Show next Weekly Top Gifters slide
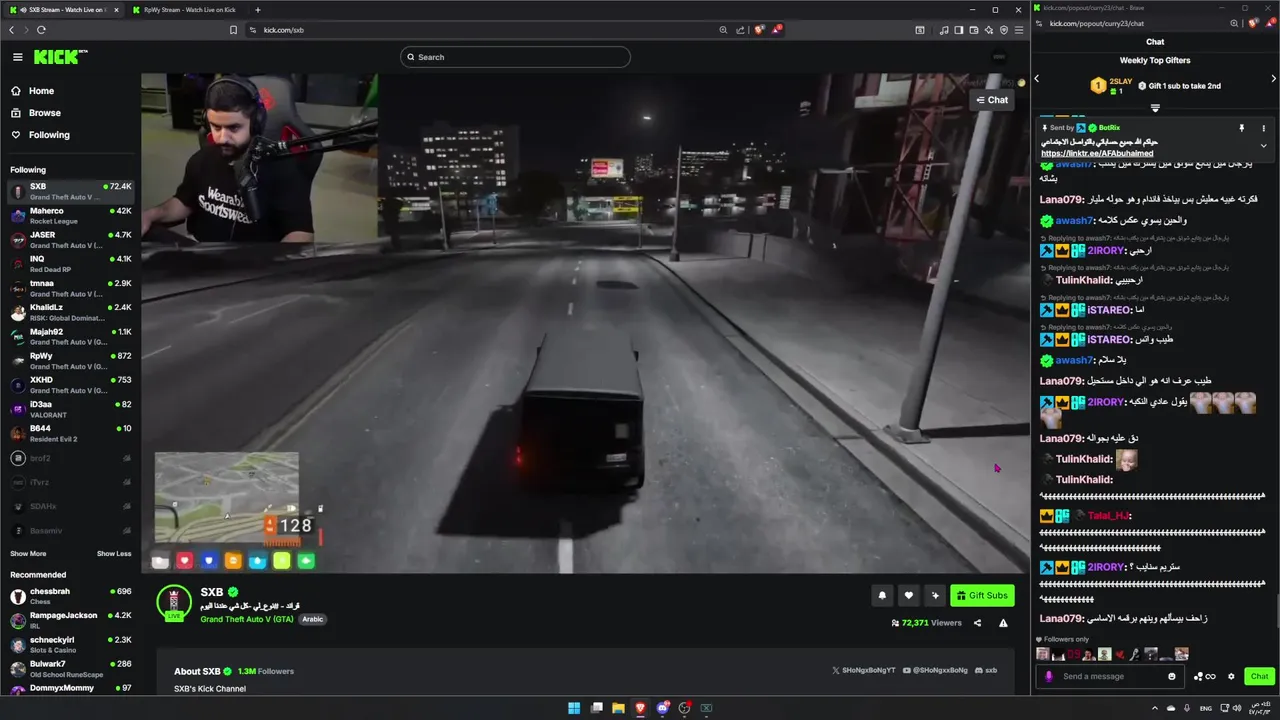This screenshot has width=1280, height=720. click(x=1273, y=78)
